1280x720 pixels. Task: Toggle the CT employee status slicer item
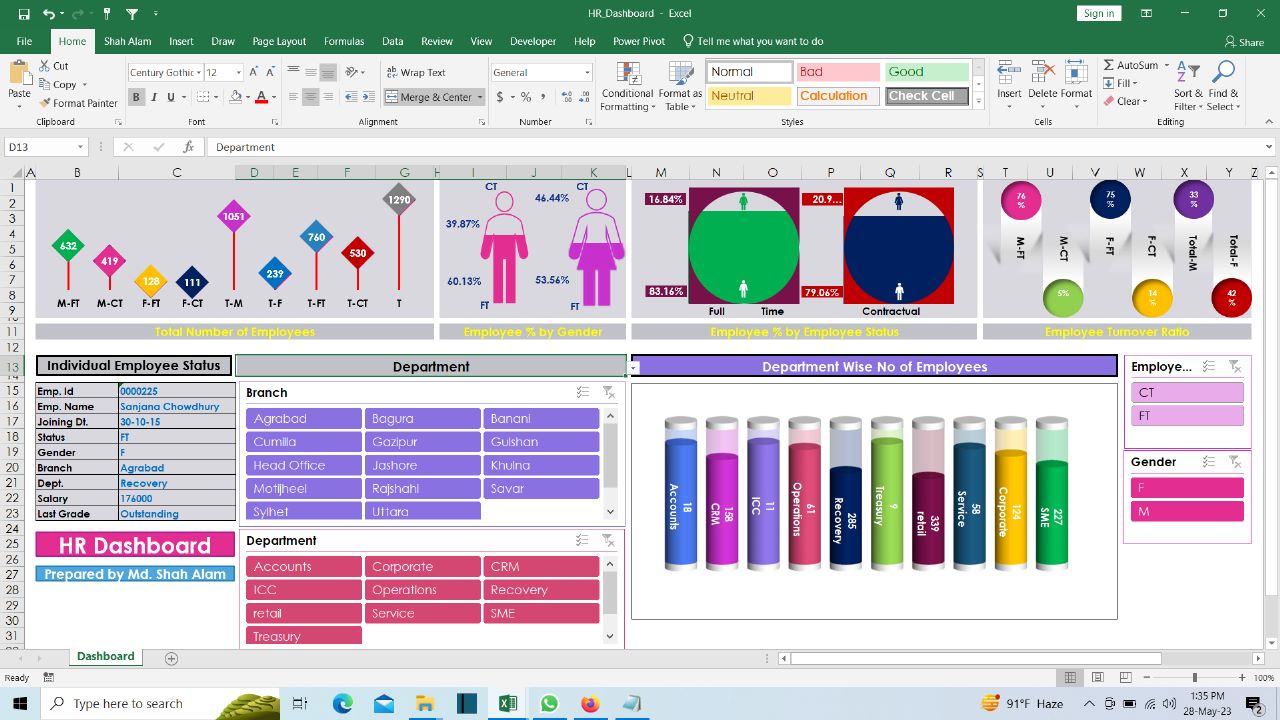point(1187,393)
